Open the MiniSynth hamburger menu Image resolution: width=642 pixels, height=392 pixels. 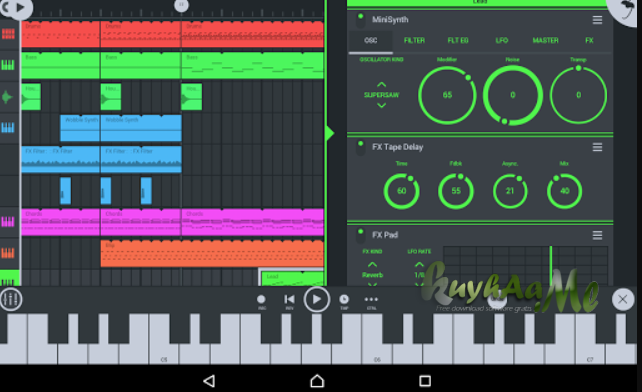tap(597, 20)
